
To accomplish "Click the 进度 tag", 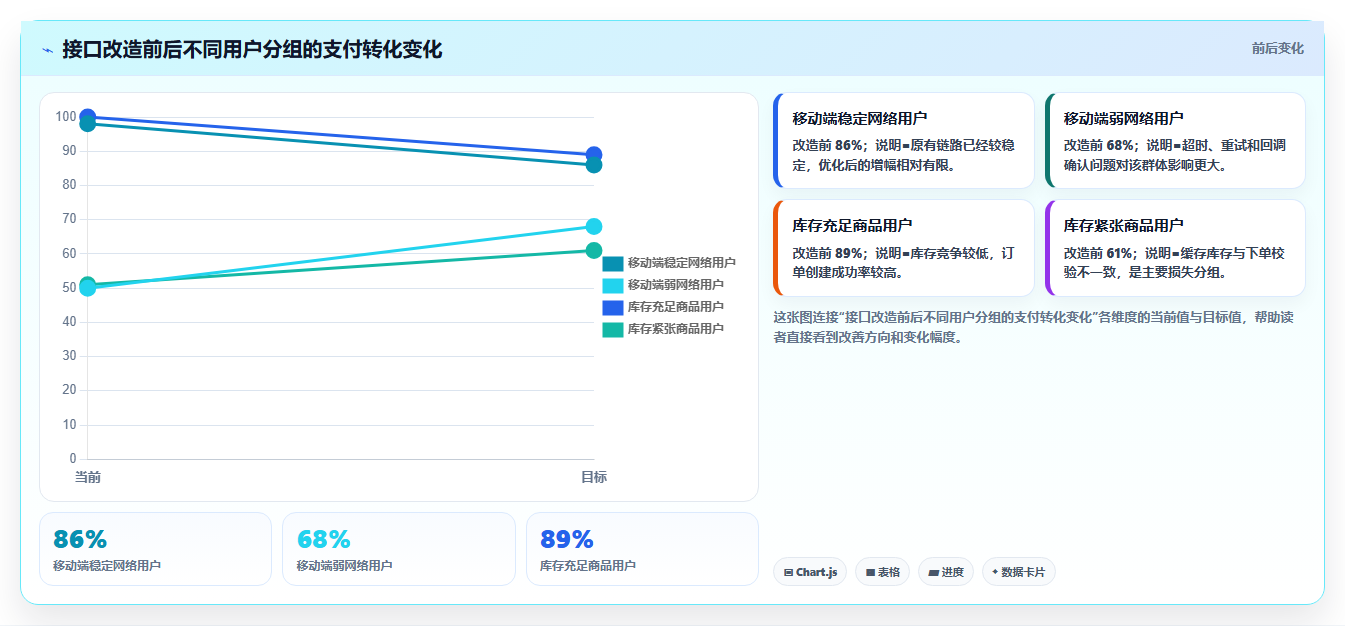I will click(x=945, y=572).
